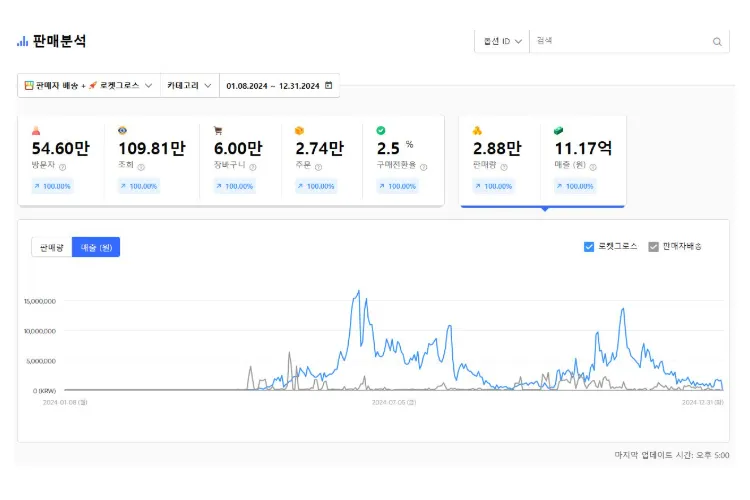Click the 검색 search input field

click(620, 41)
